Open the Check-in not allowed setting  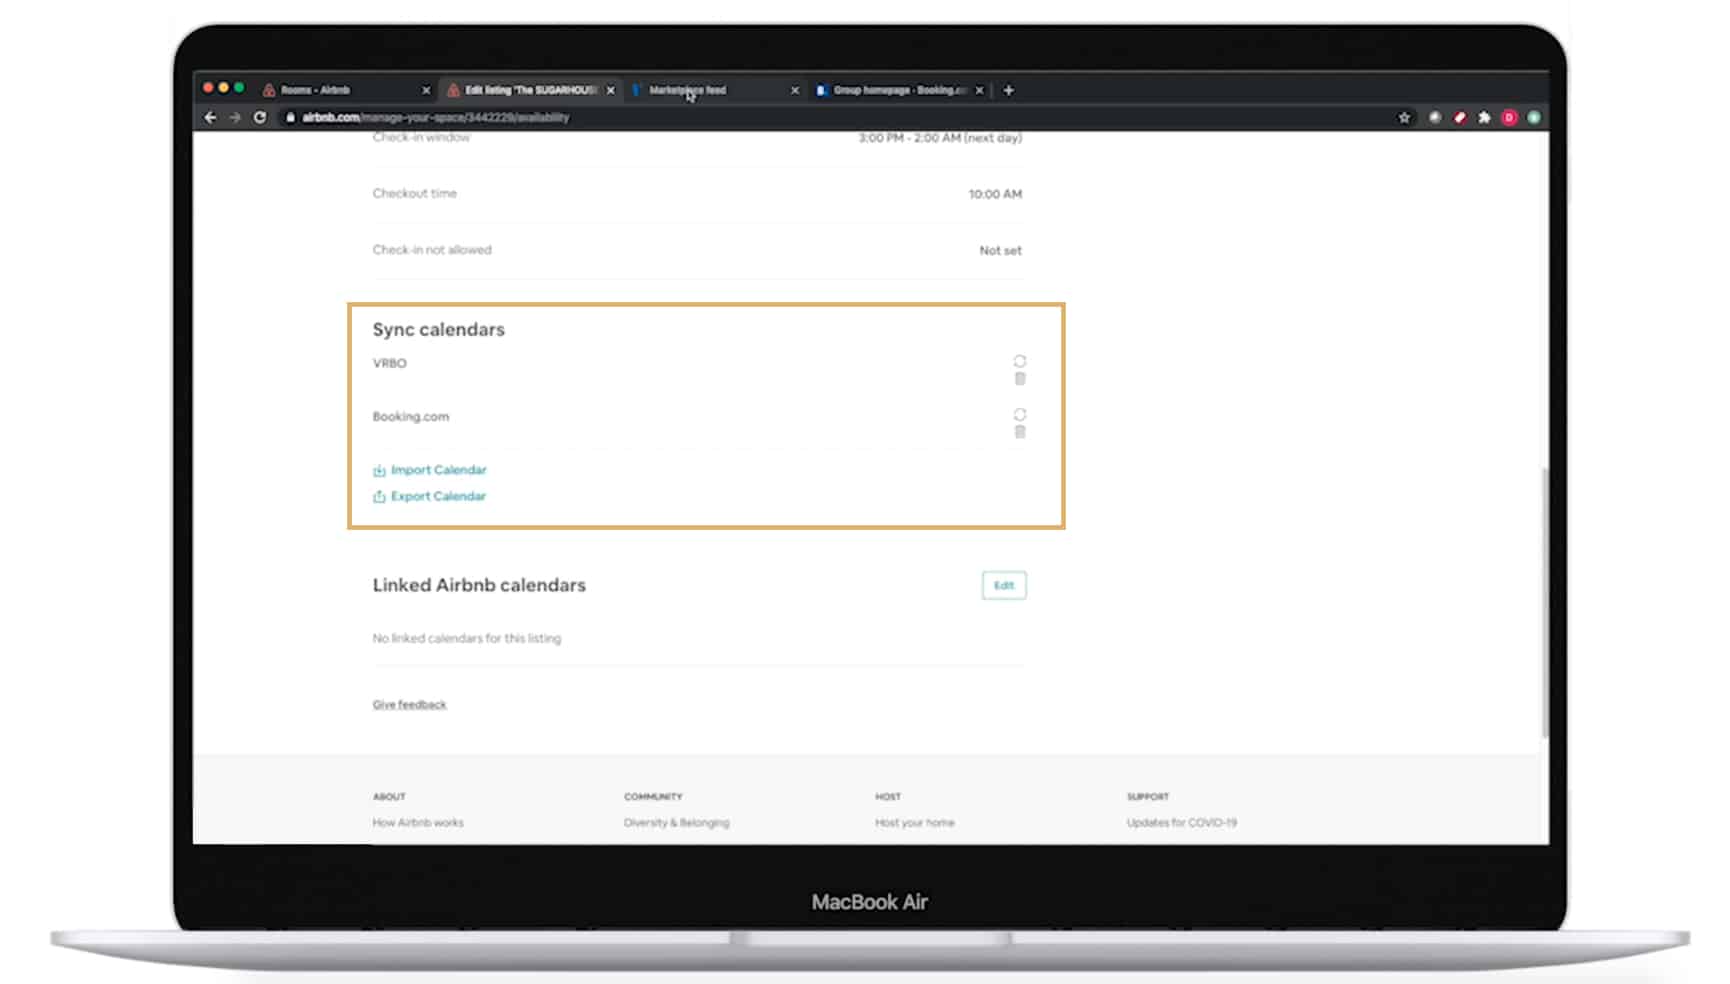click(x=697, y=250)
